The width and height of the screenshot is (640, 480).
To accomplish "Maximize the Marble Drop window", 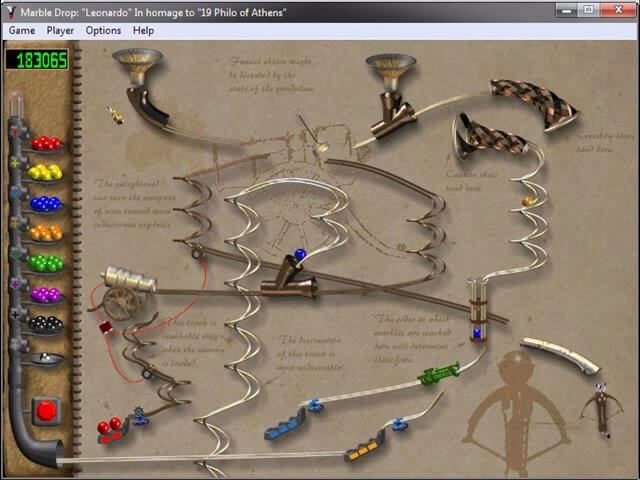I will tap(588, 10).
